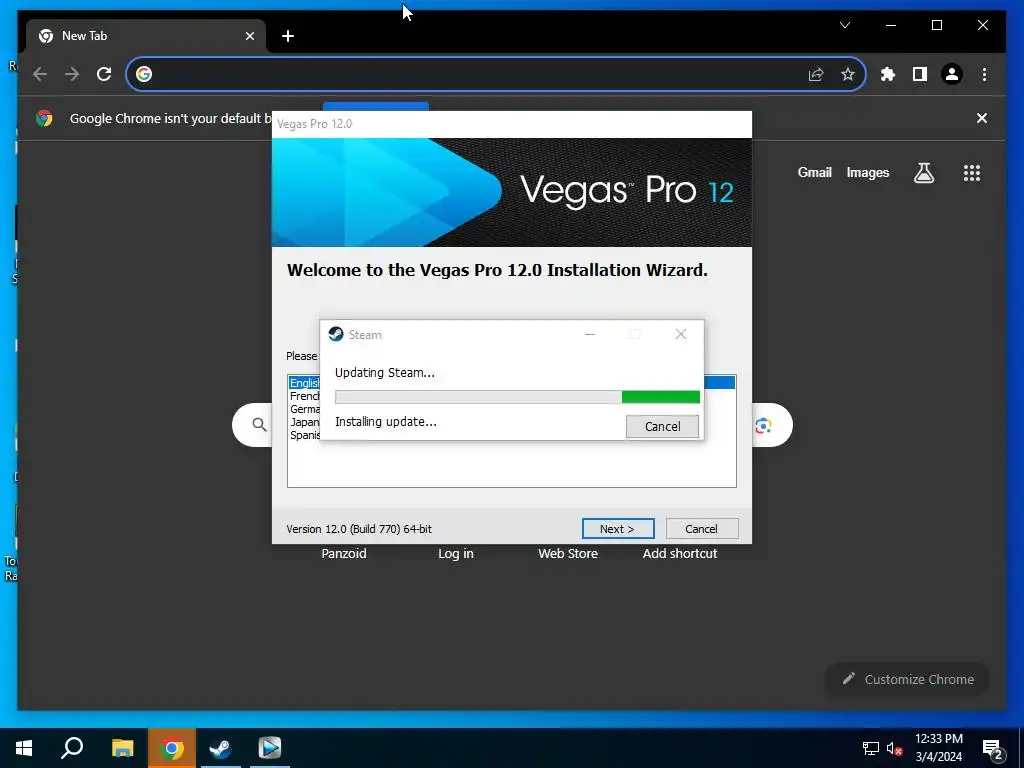Cancel the Steam update
Image resolution: width=1024 pixels, height=768 pixels.
662,426
